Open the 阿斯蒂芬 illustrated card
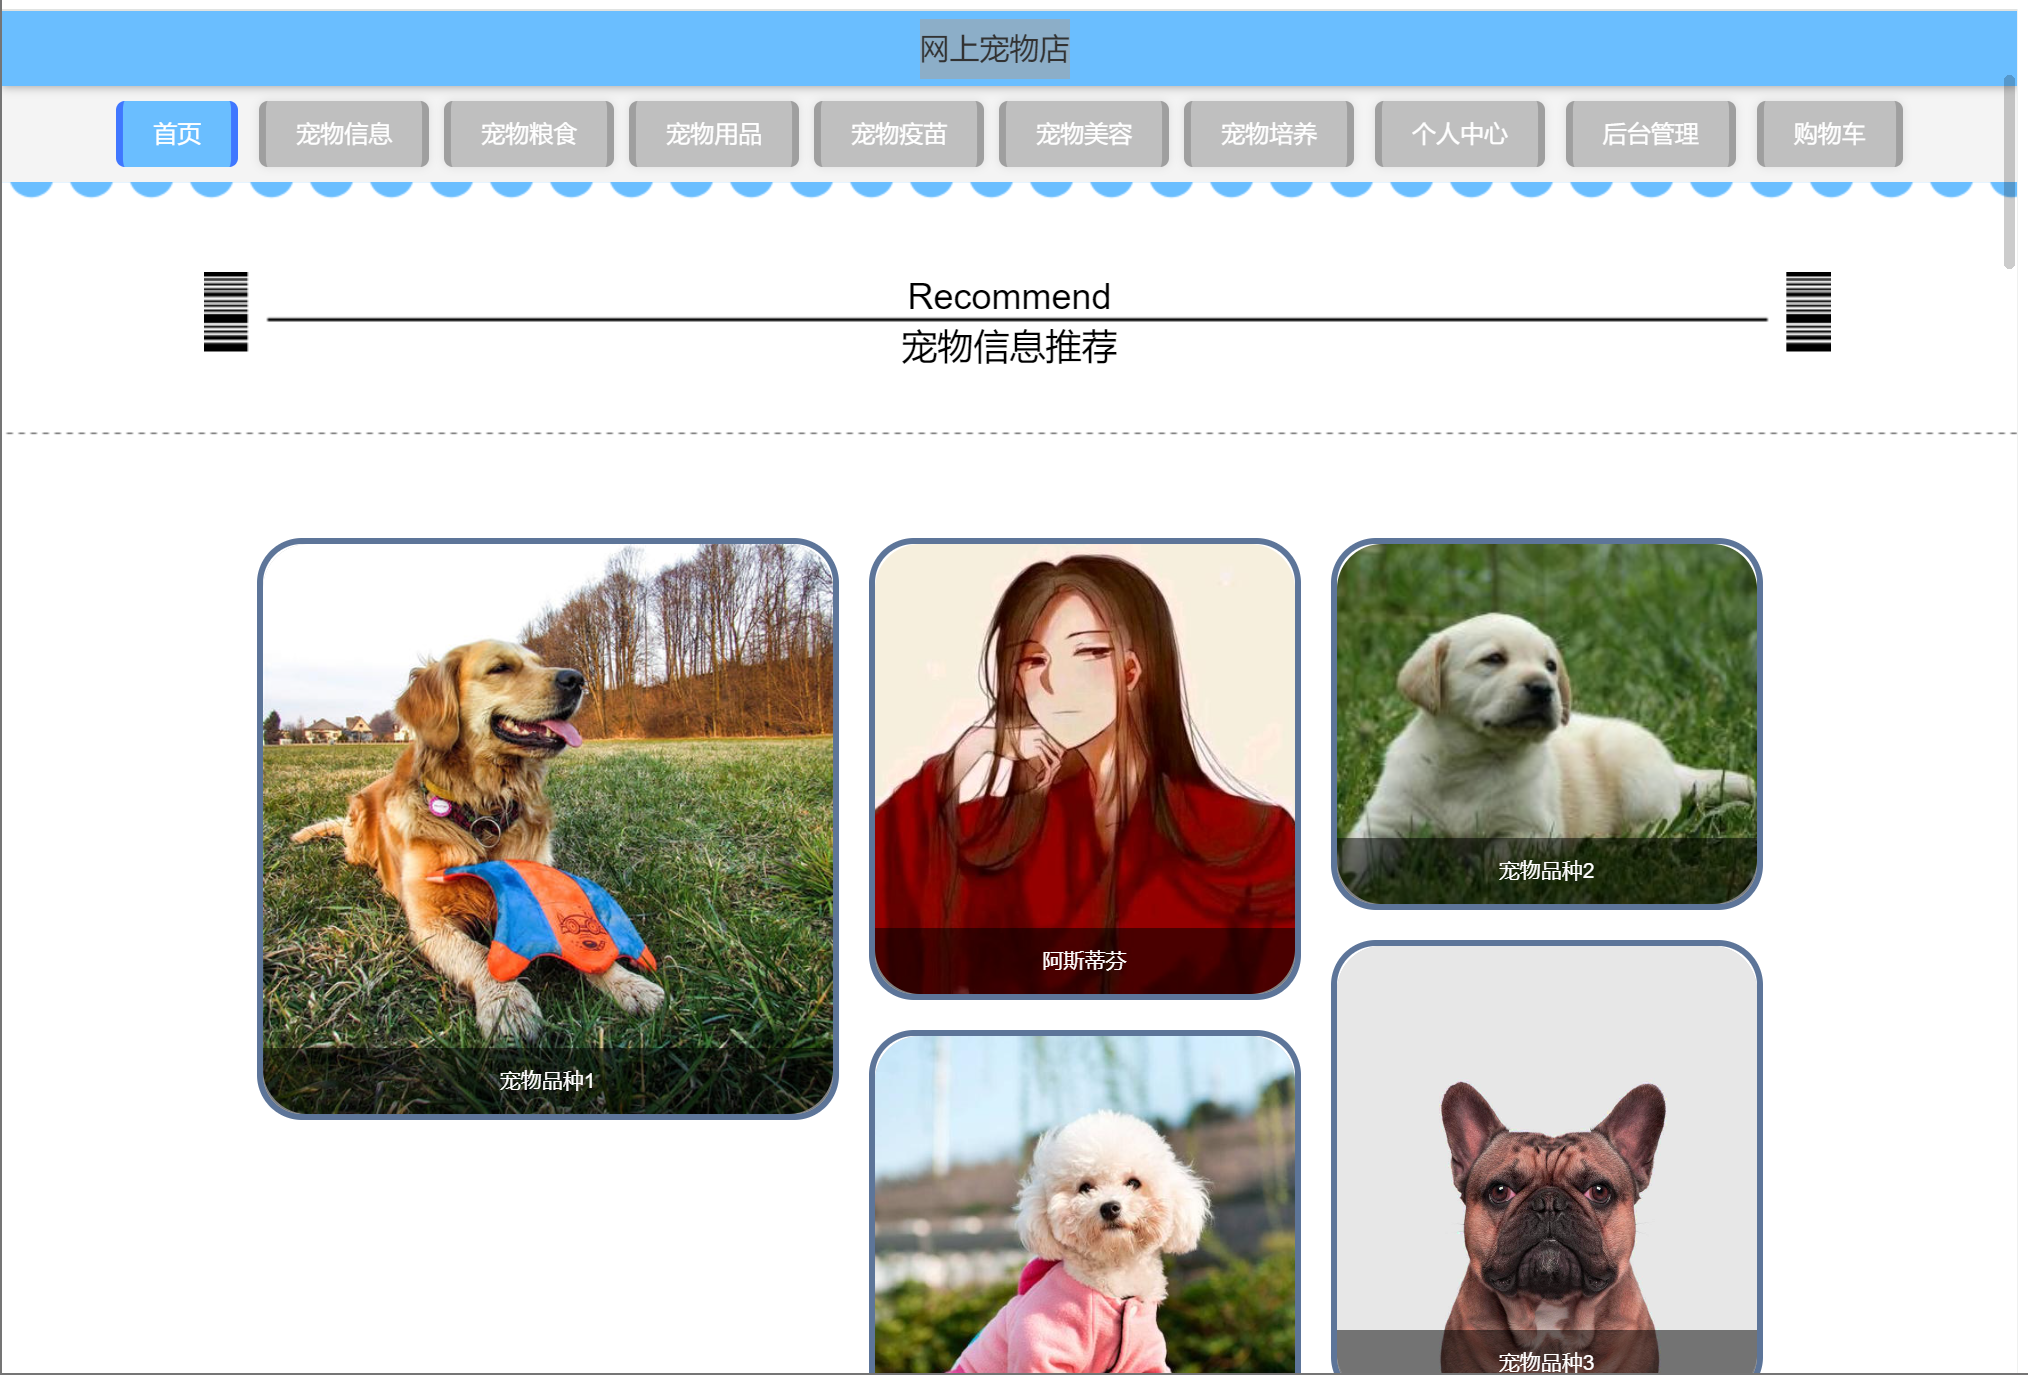The width and height of the screenshot is (2028, 1375). pos(1084,740)
